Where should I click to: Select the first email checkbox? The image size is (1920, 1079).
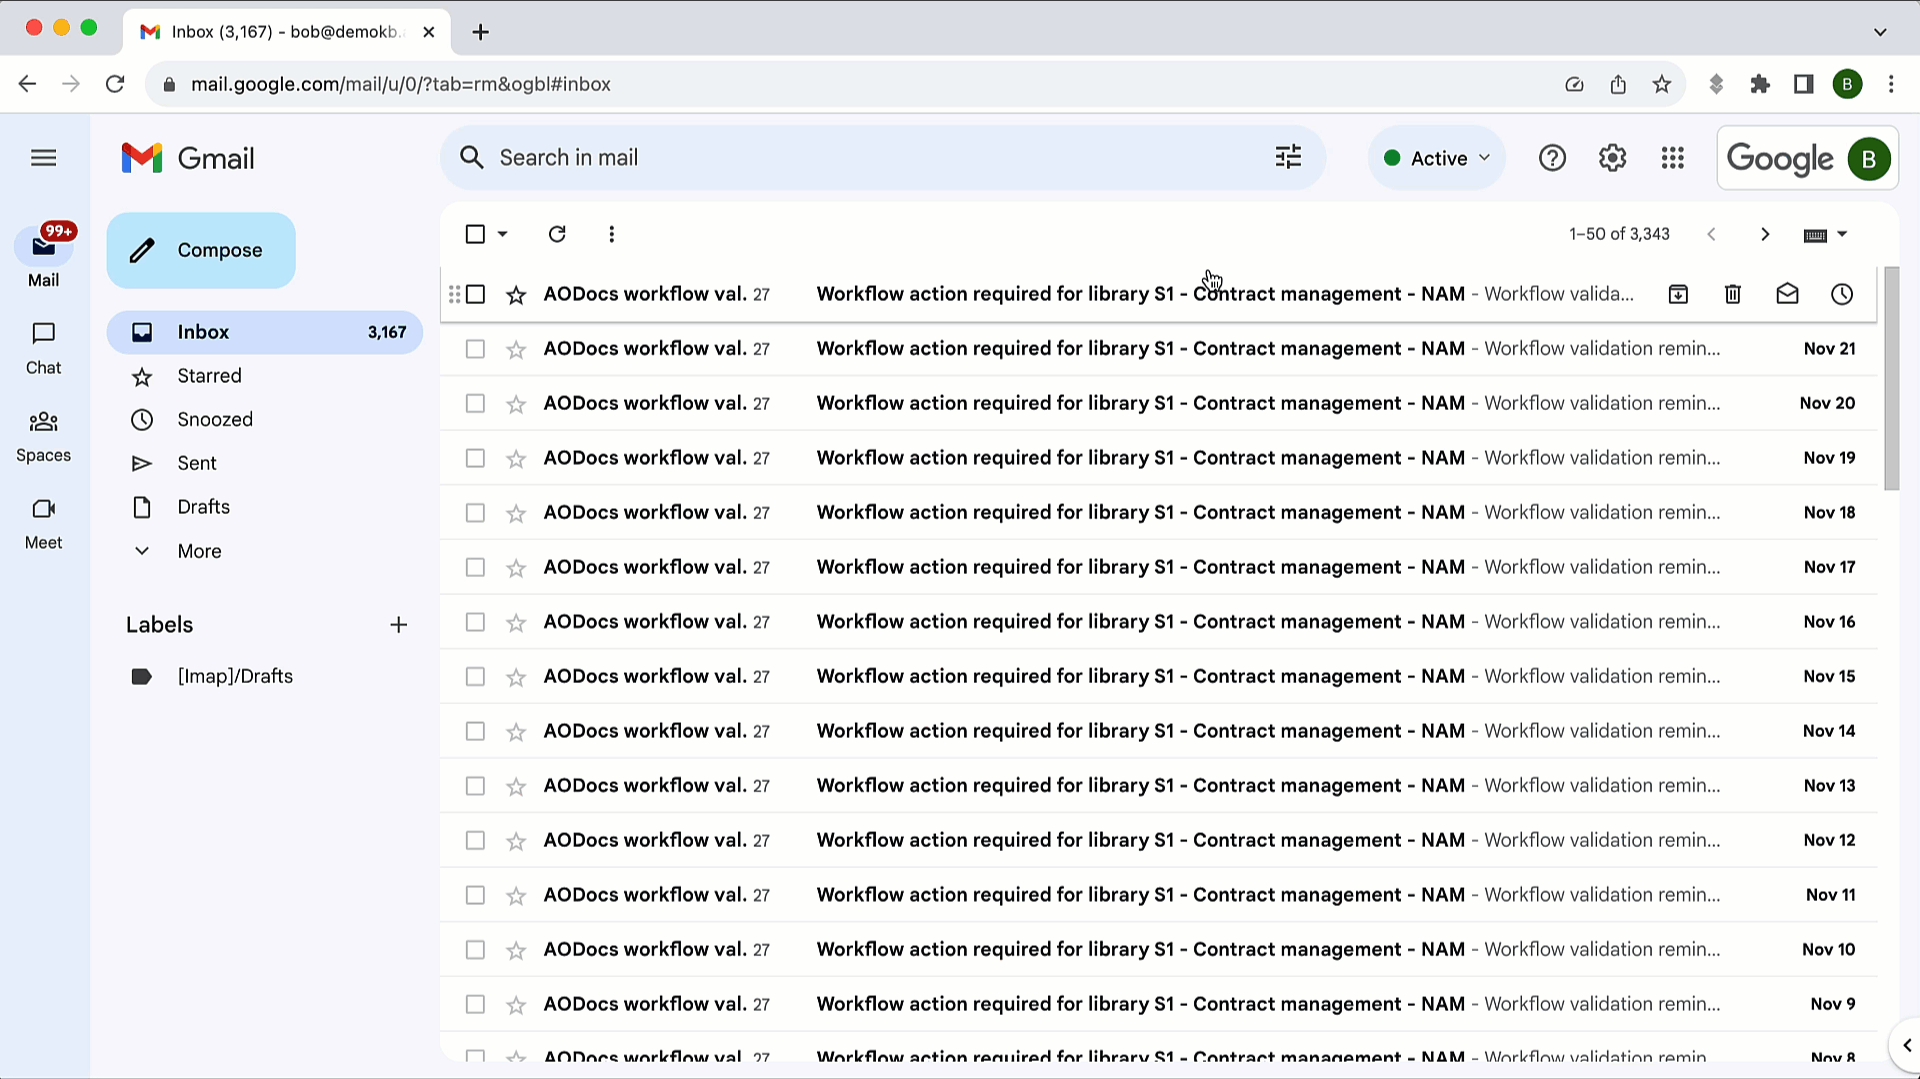[x=475, y=294]
